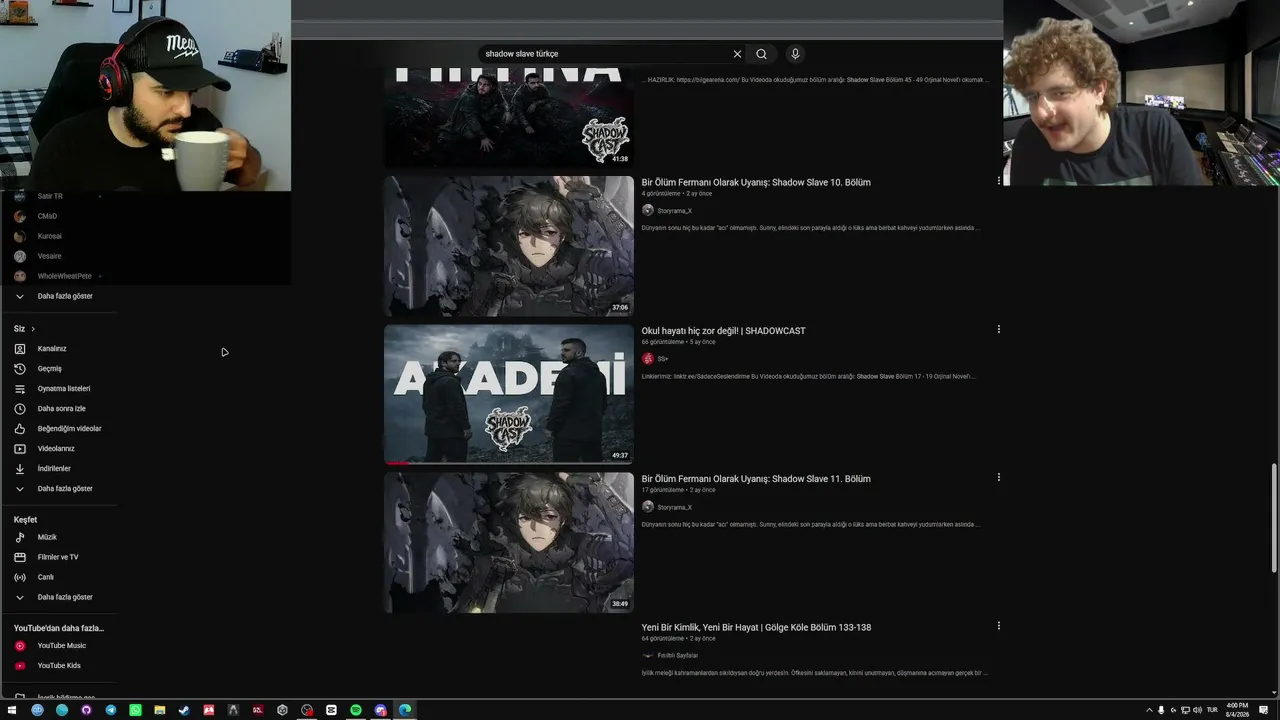Open more options for Okul hayatı hiç zor değil
The height and width of the screenshot is (720, 1280).
tap(998, 329)
